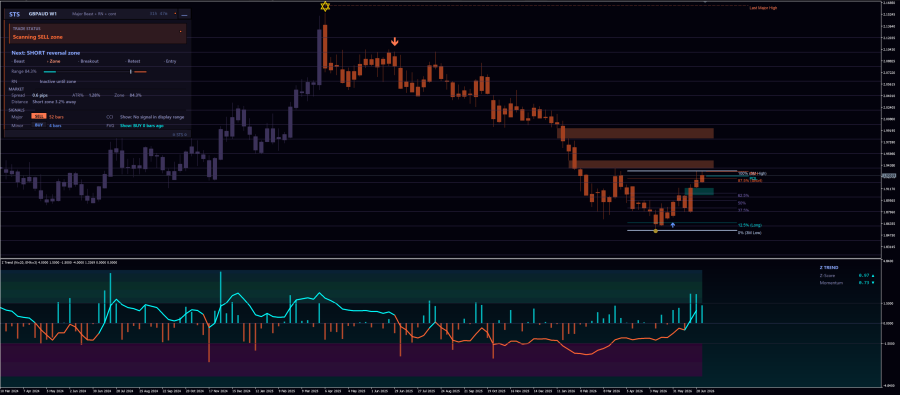Click 'Next: SHORT reversal zone' heading
This screenshot has height=395, width=900.
pos(46,53)
